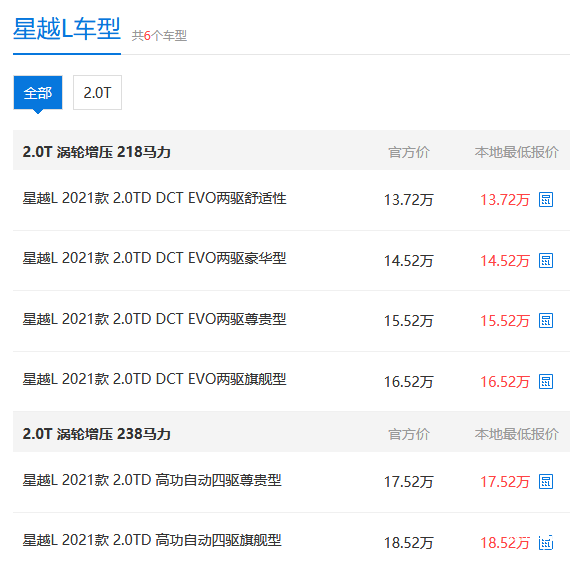The width and height of the screenshot is (570, 568).
Task: Open calculator icon for 18.52万 四驱旗舰型 row
Action: [x=546, y=543]
